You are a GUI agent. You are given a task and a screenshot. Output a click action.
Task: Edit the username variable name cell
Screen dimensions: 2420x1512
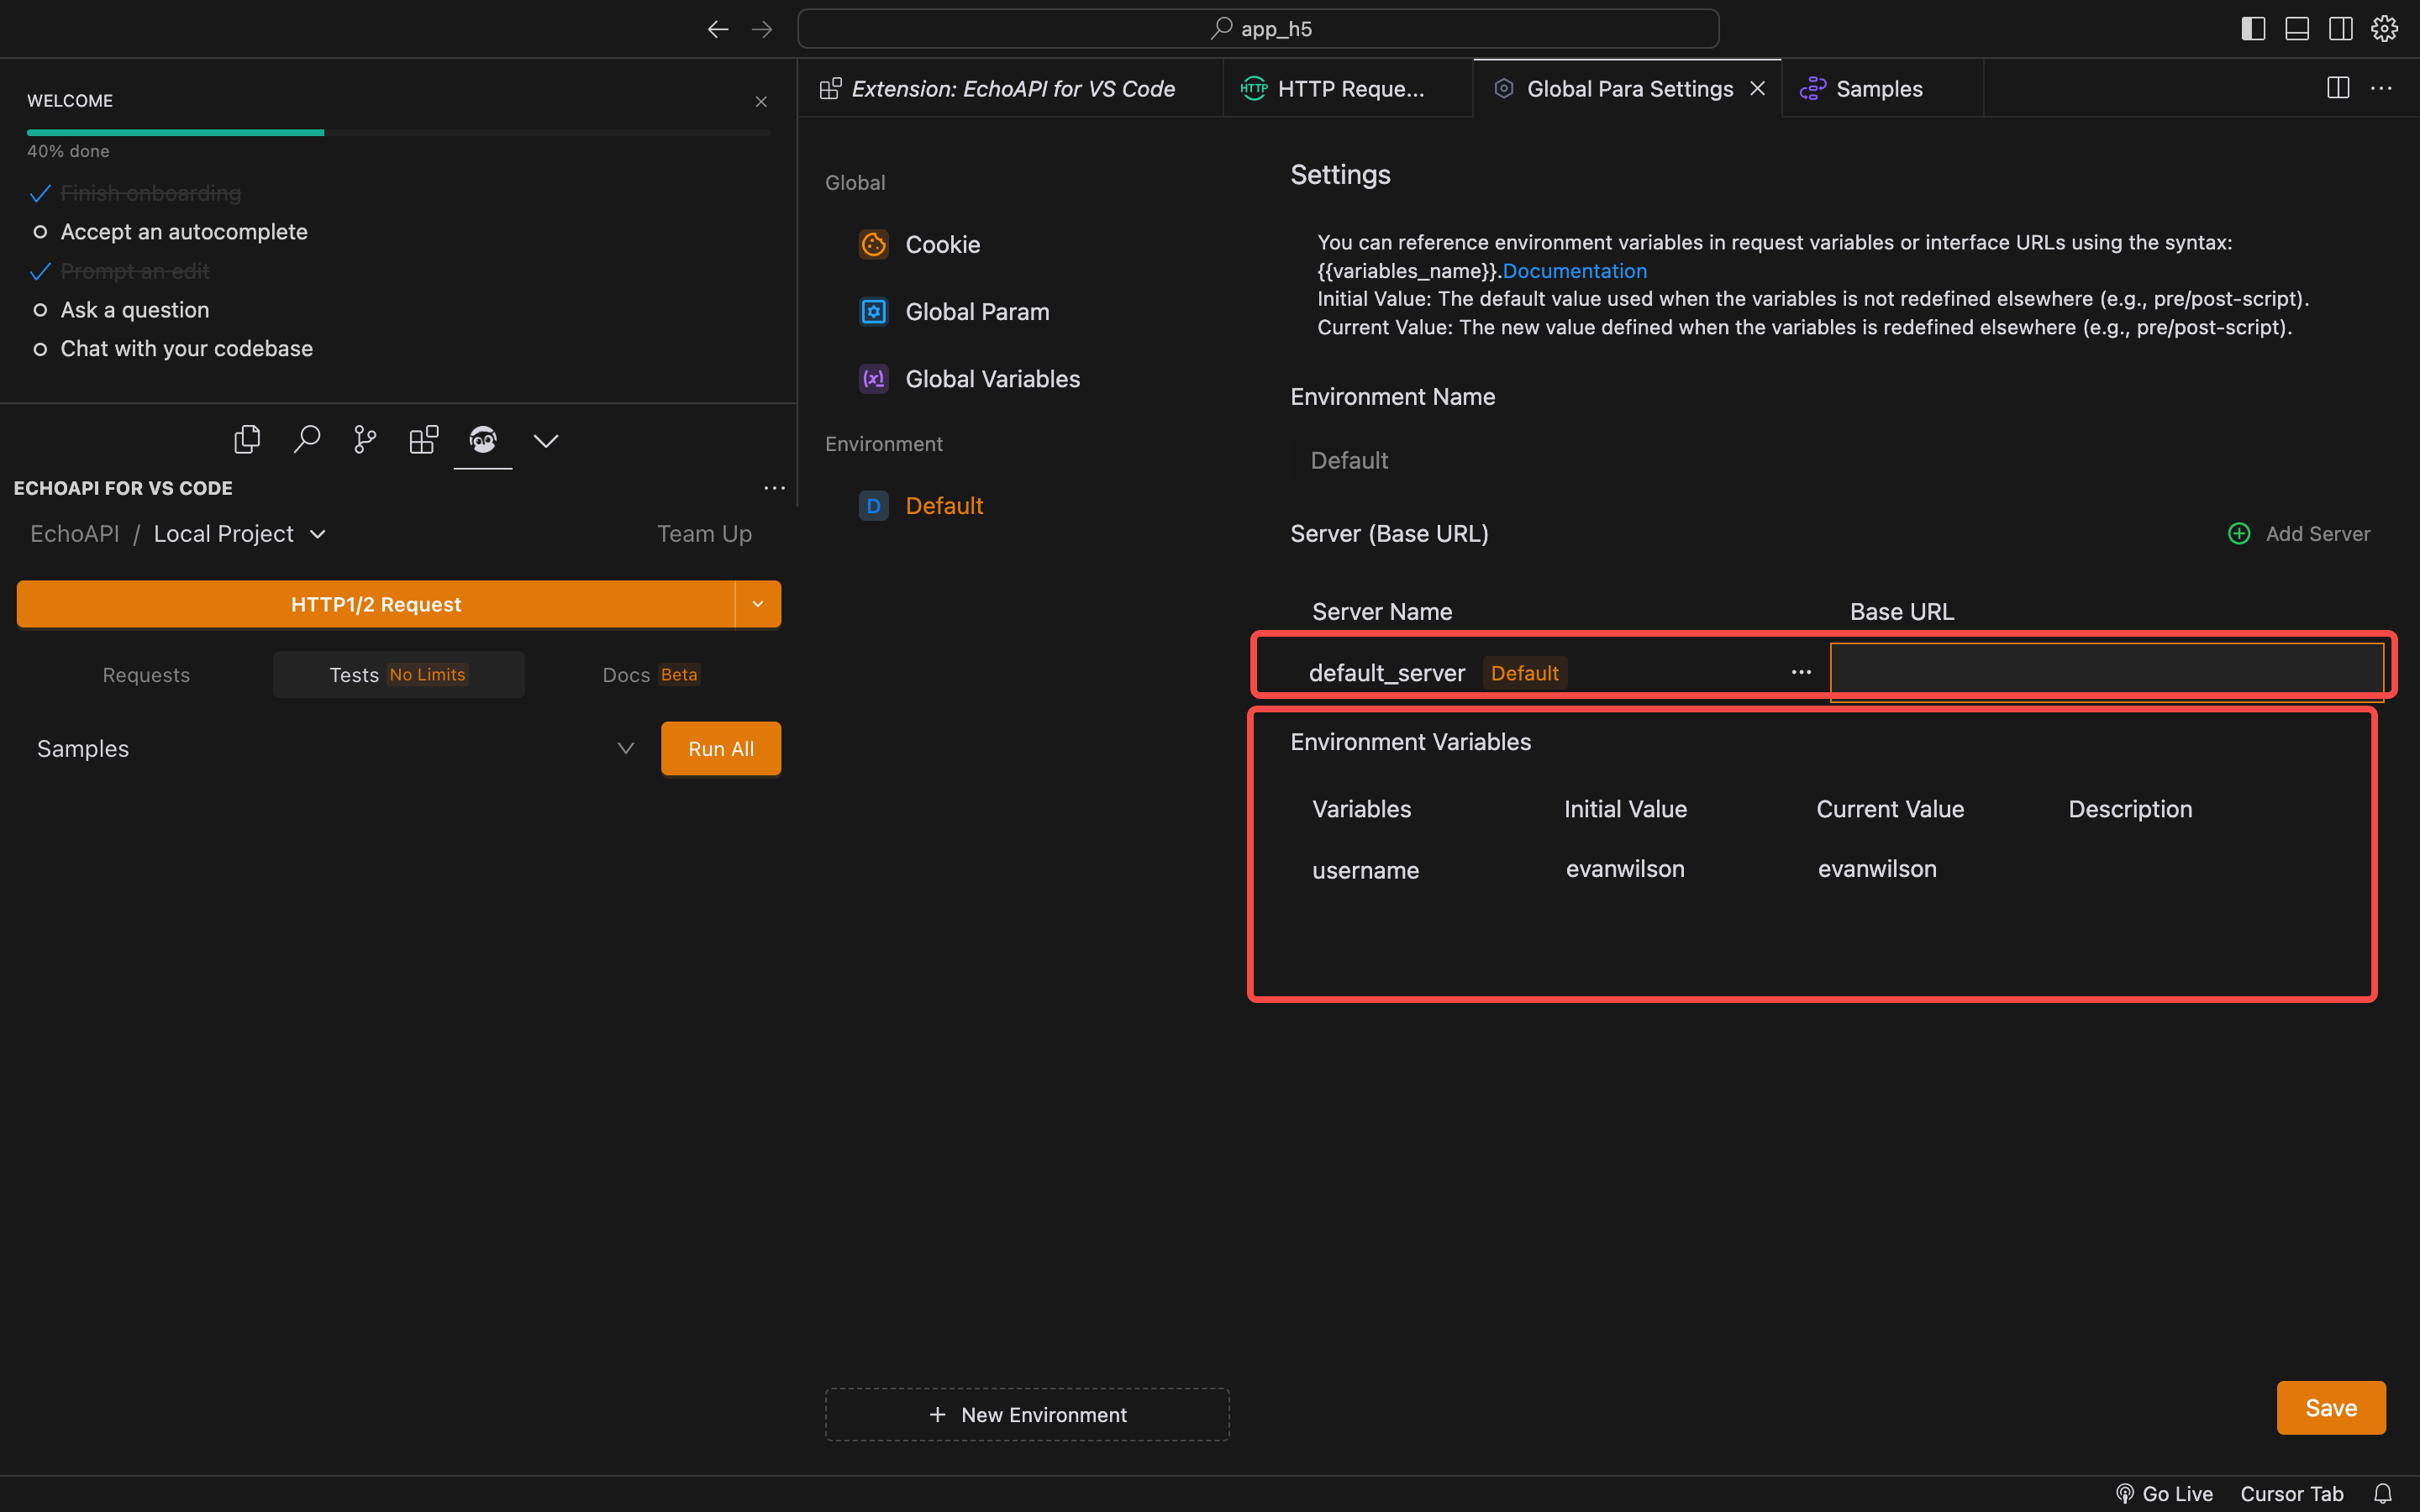click(x=1365, y=870)
